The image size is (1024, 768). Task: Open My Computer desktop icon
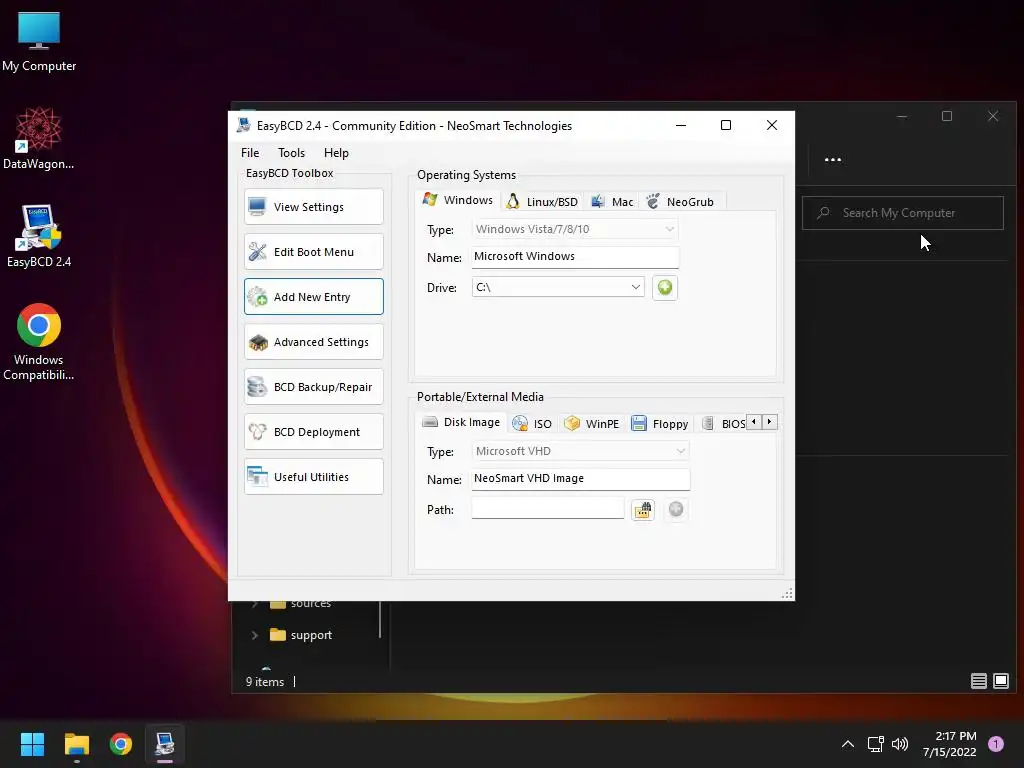[x=39, y=42]
